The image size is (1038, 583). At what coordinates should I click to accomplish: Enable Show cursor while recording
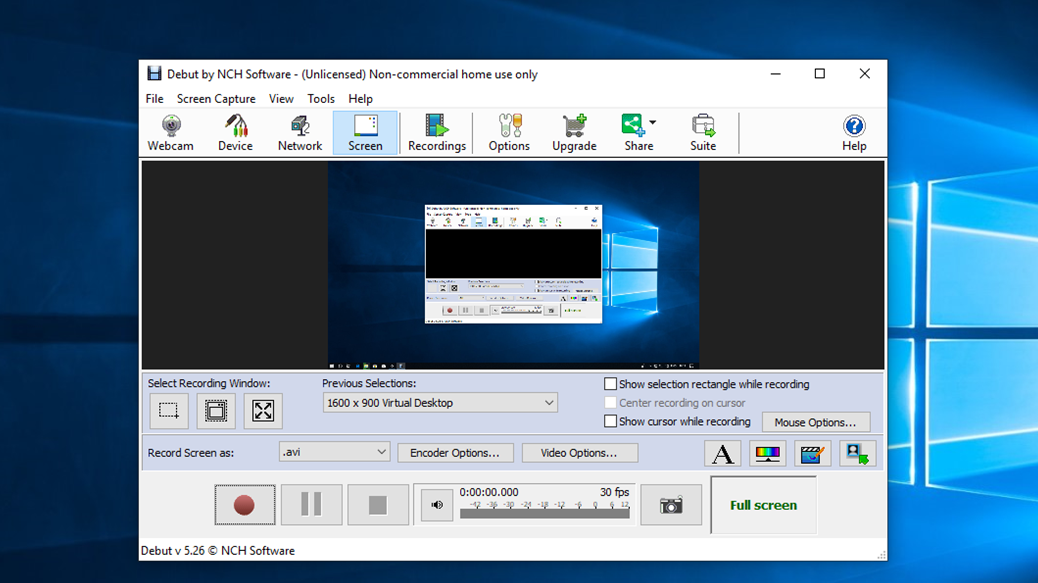[x=610, y=421]
